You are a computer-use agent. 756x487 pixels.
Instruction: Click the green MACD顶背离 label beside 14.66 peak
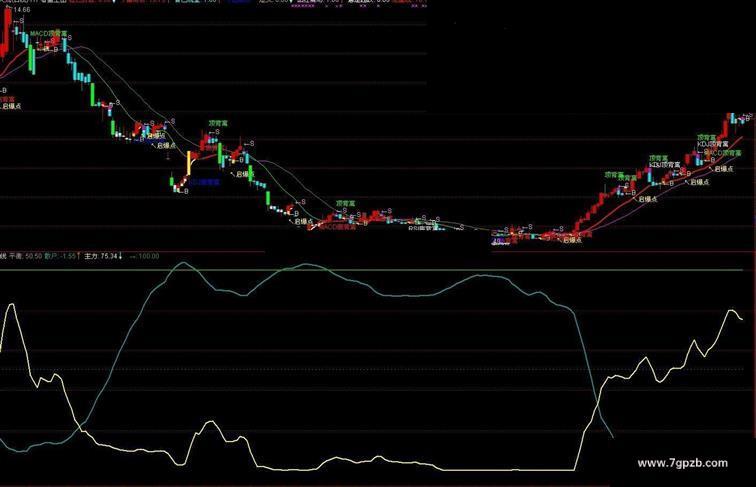coord(49,33)
